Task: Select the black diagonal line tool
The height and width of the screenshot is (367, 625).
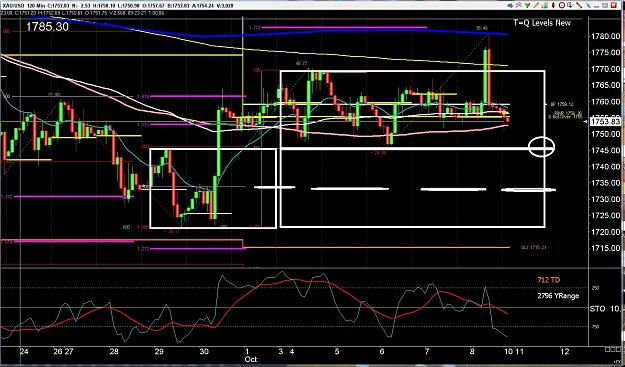Action: tap(579, 5)
